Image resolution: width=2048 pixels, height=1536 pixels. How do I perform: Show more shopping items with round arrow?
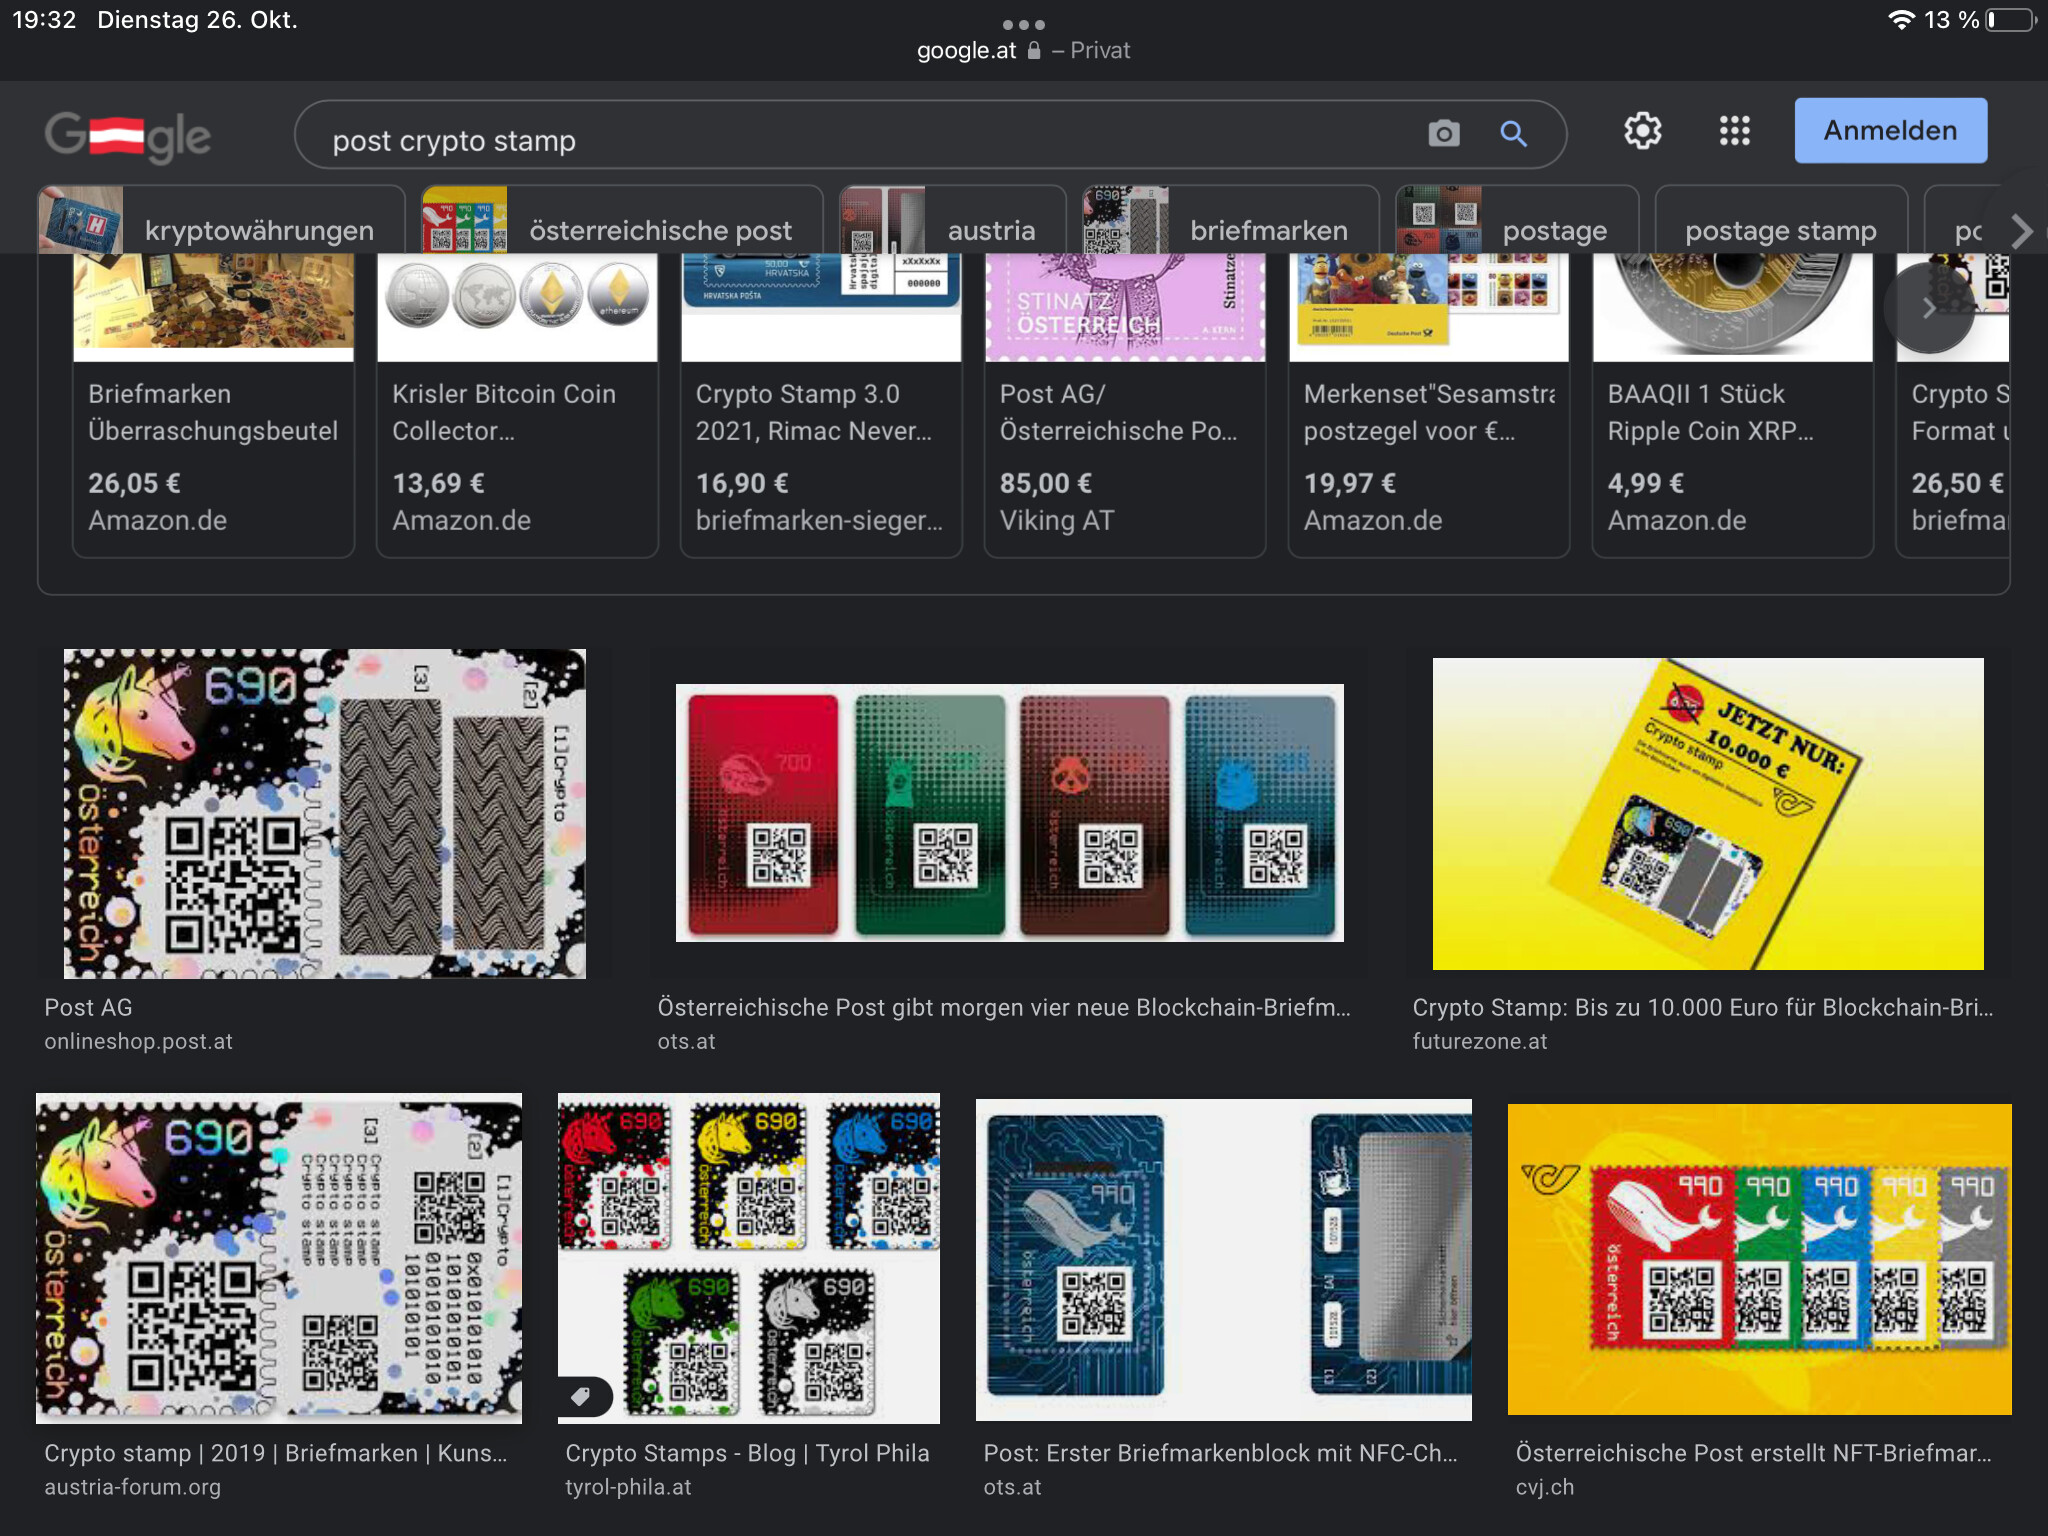[1928, 309]
